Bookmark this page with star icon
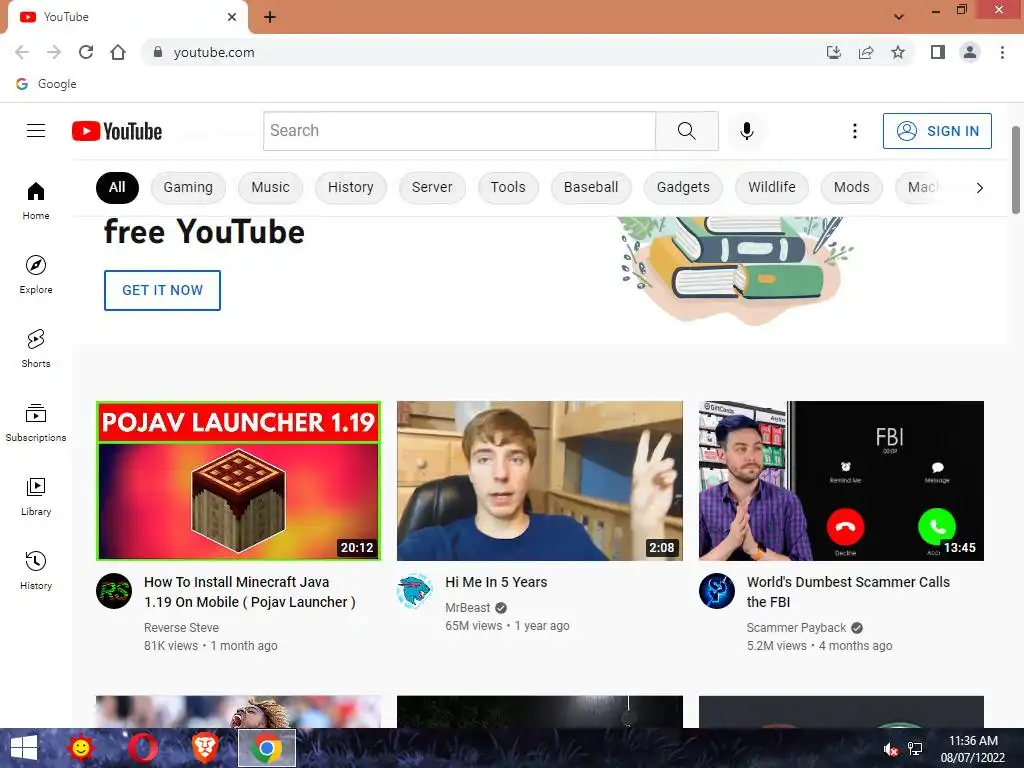1024x768 pixels. click(x=898, y=52)
